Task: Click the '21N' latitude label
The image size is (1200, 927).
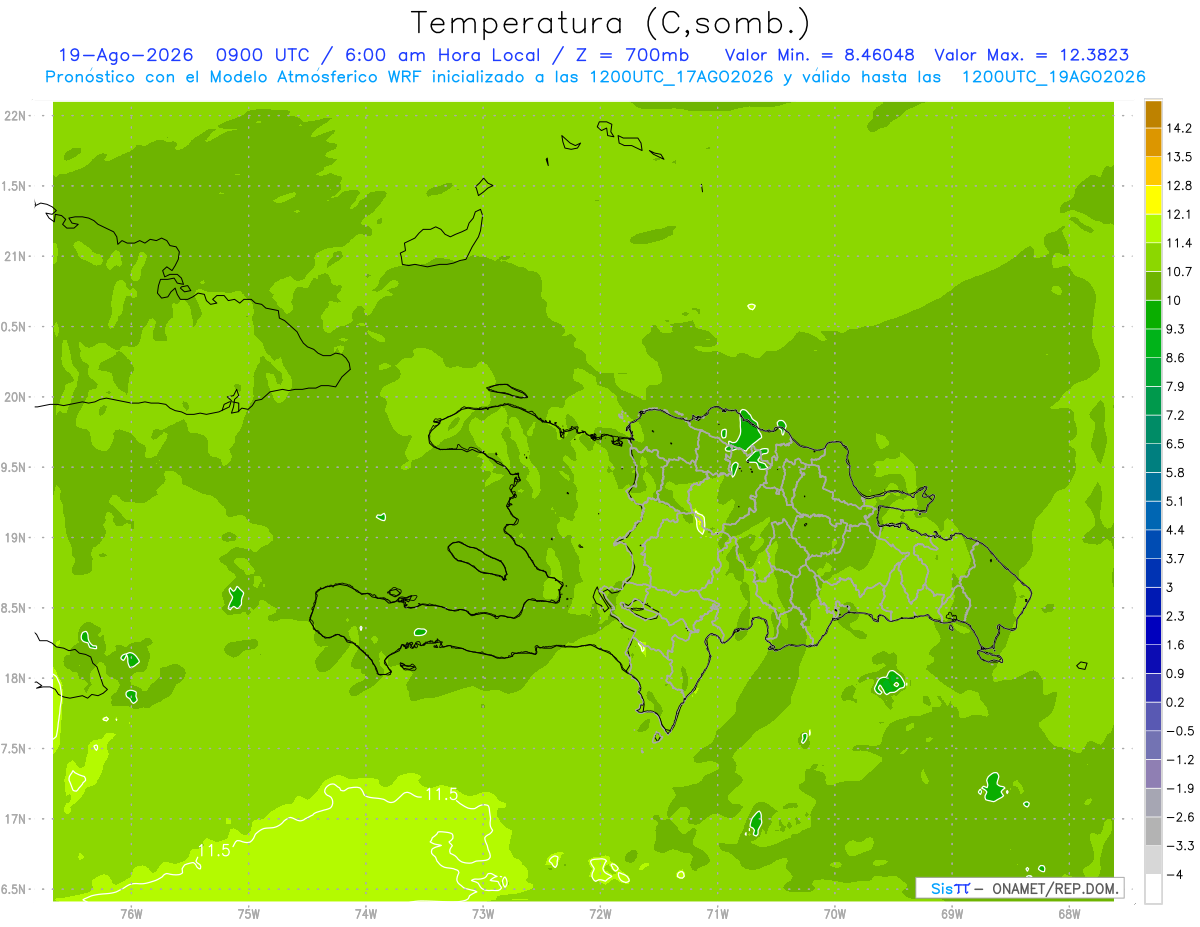Action: [x=17, y=256]
